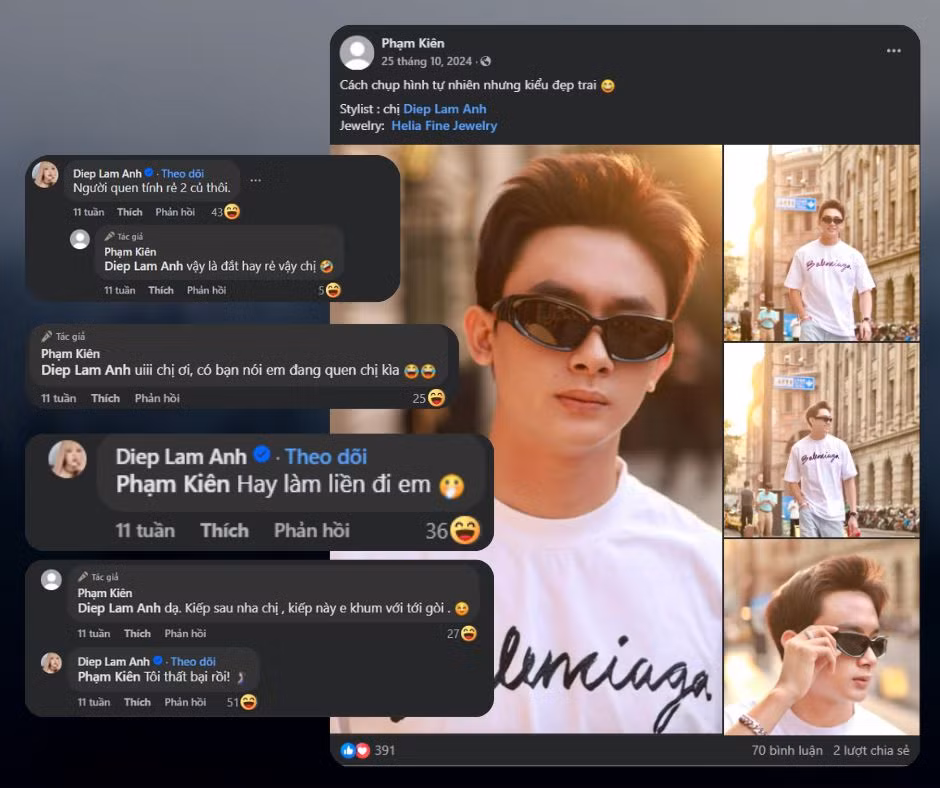Viewport: 940px width, 788px height.
Task: Open the large portrait photo with sunglasses
Action: click(x=526, y=438)
